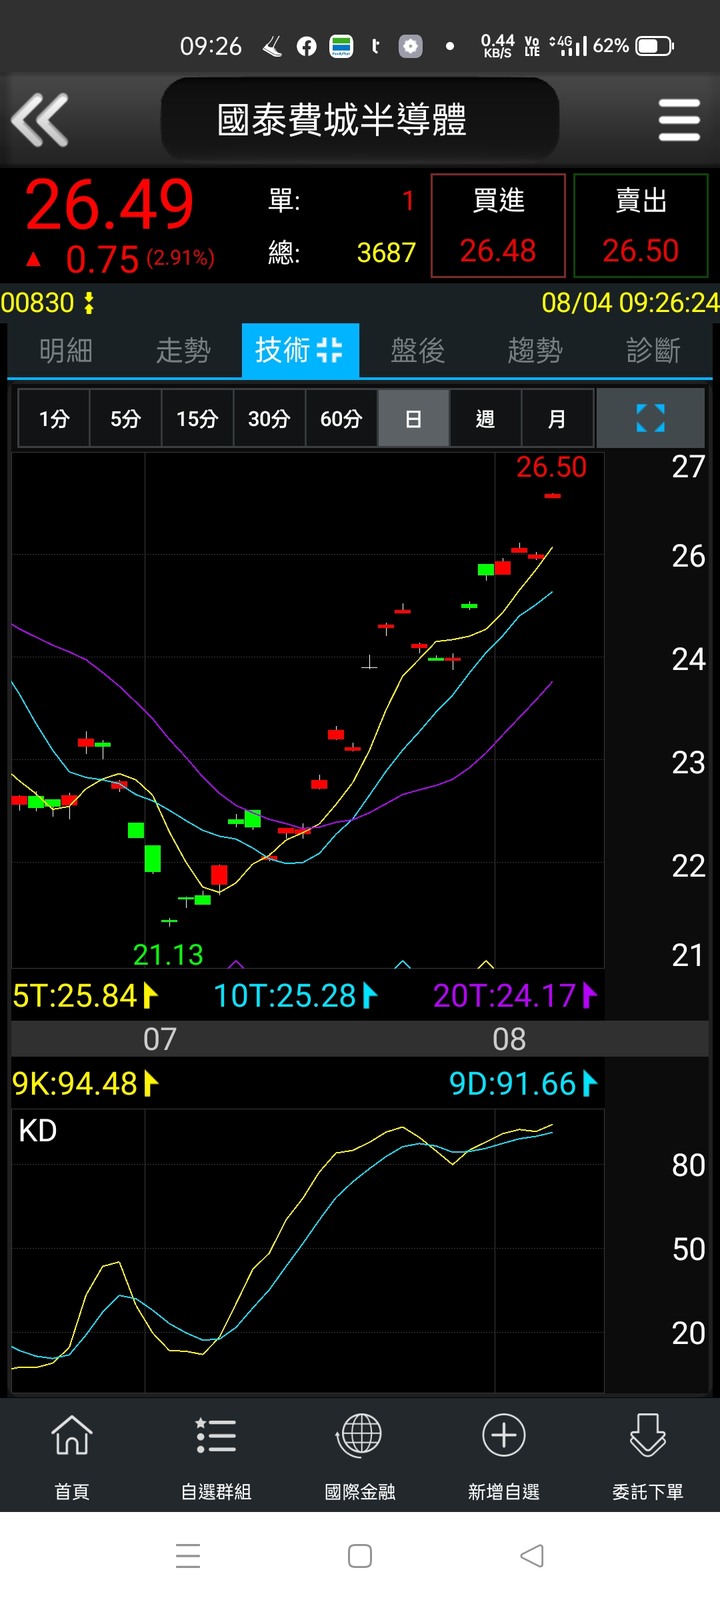720x1600 pixels.
Task: Select the 15分 timeframe
Action: point(197,418)
